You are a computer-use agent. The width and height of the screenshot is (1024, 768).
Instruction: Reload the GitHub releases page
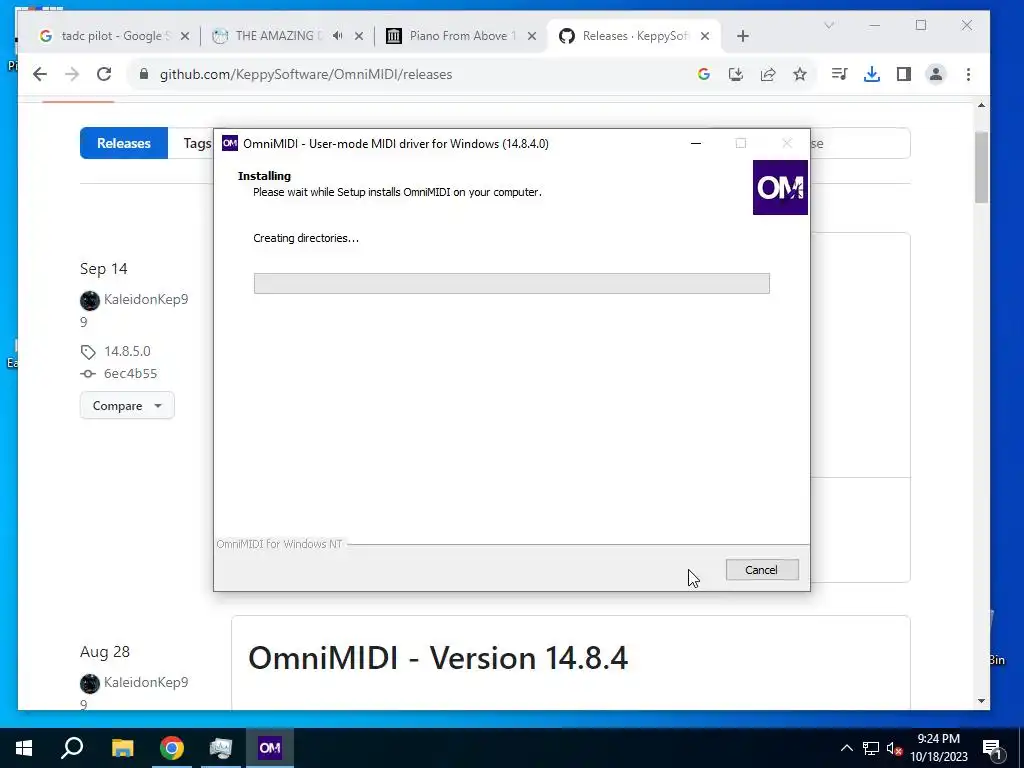point(104,74)
